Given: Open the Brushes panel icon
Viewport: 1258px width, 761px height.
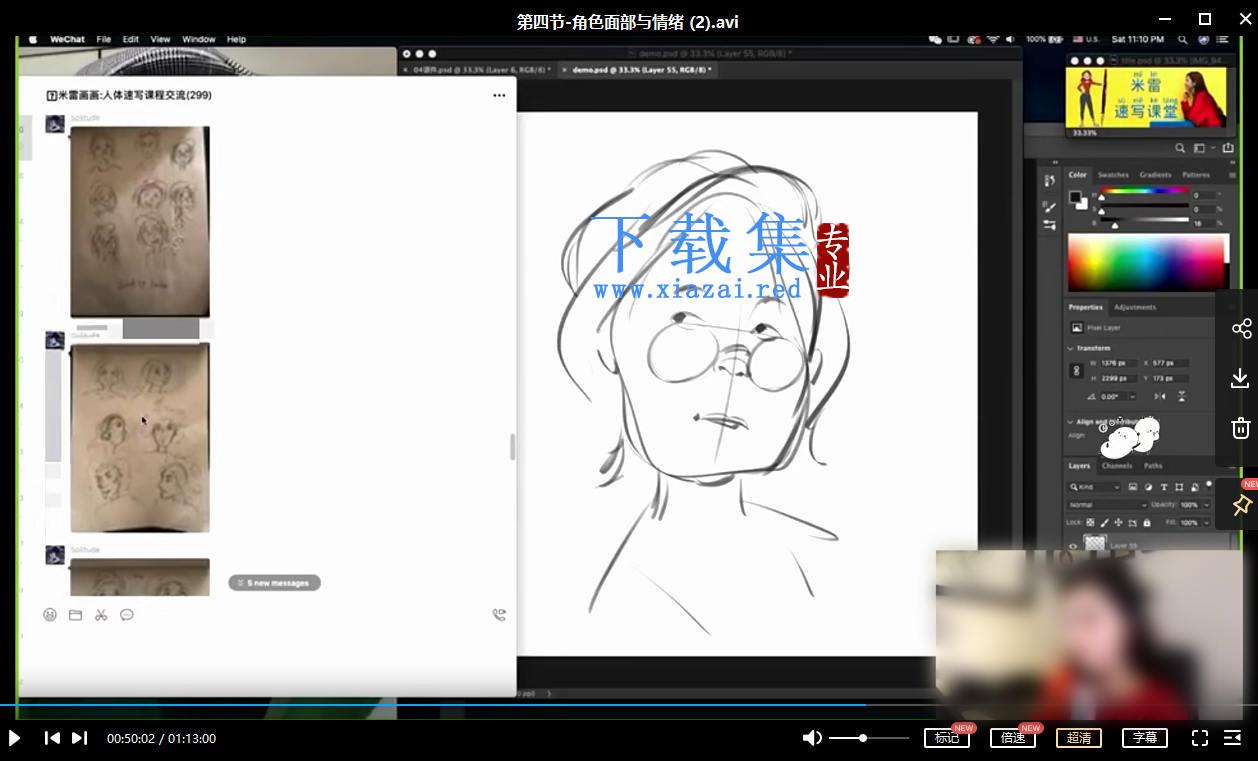Looking at the screenshot, I should (1049, 206).
